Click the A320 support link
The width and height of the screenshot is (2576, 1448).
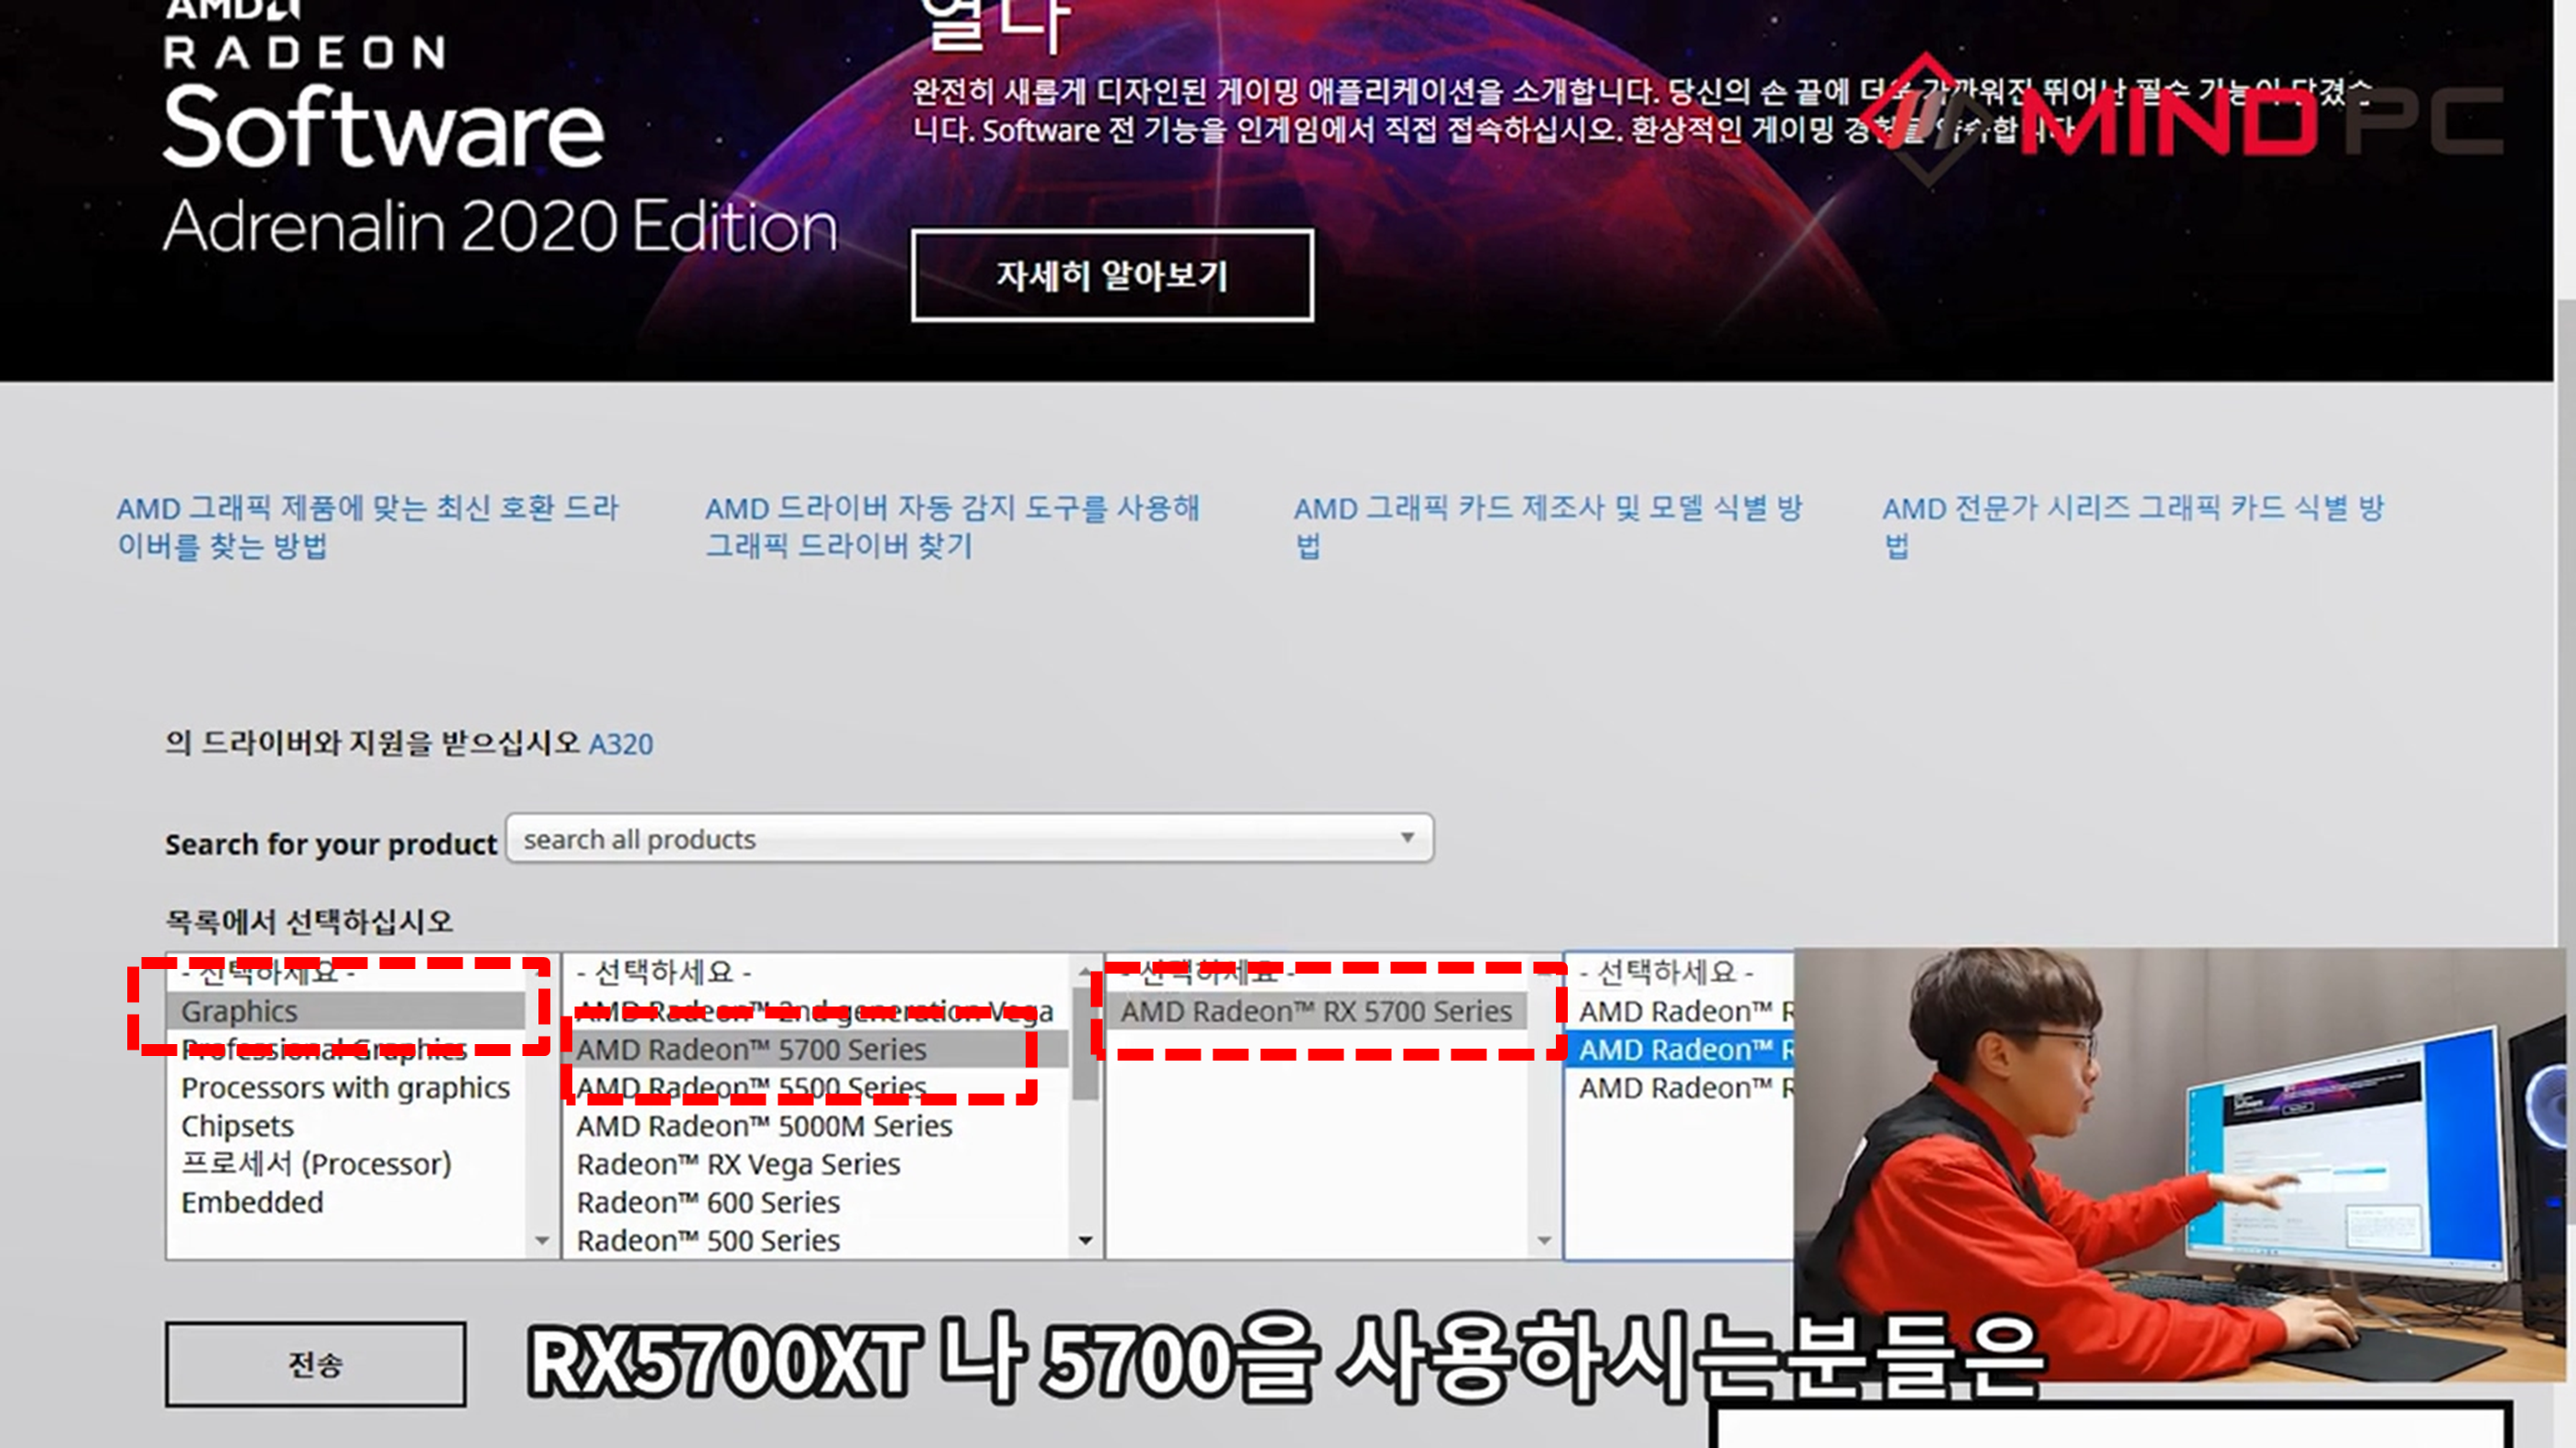click(x=620, y=744)
